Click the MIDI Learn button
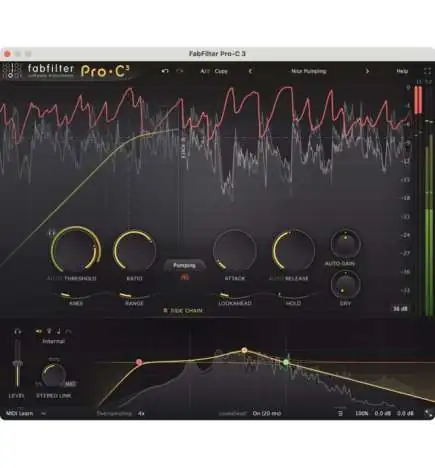This screenshot has height=468, width=435. point(20,413)
